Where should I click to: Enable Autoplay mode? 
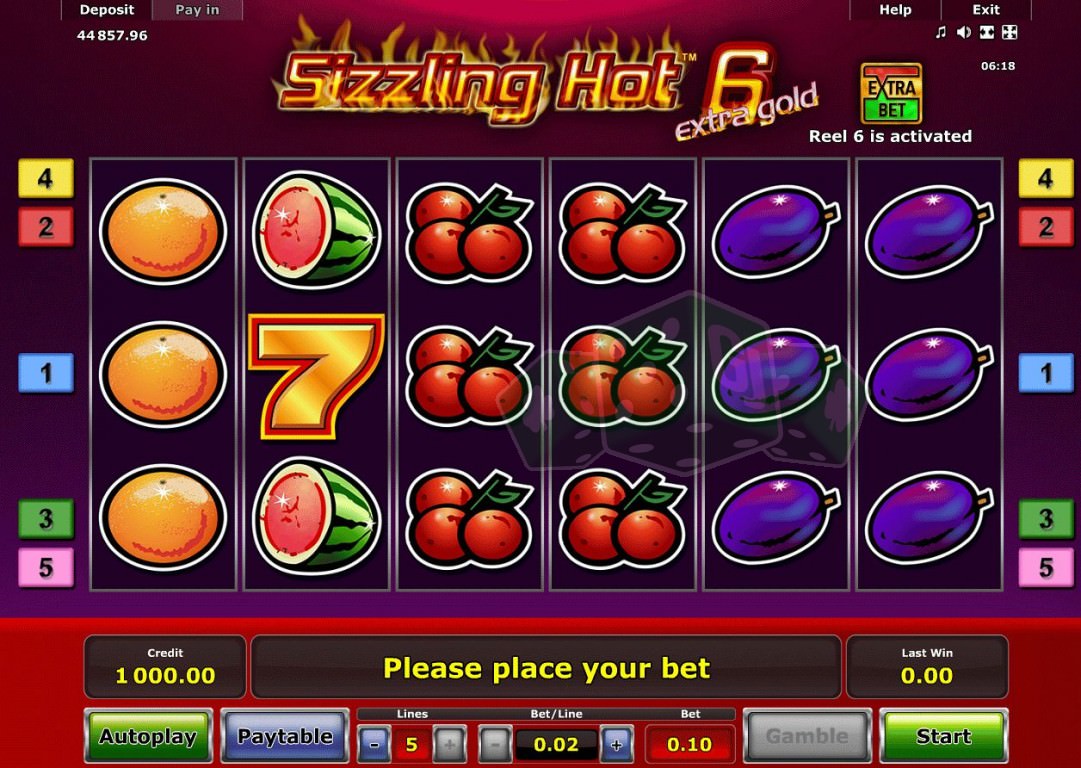pos(148,736)
